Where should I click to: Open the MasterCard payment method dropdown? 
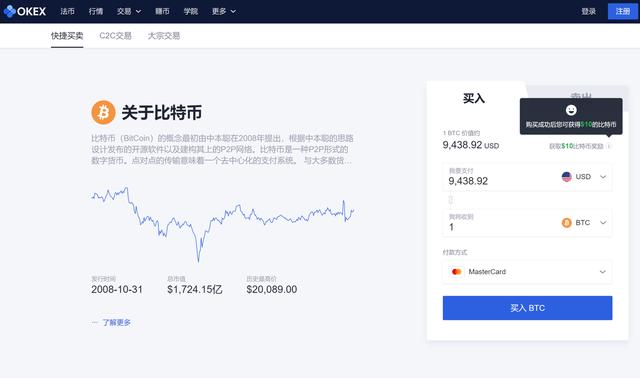click(527, 272)
